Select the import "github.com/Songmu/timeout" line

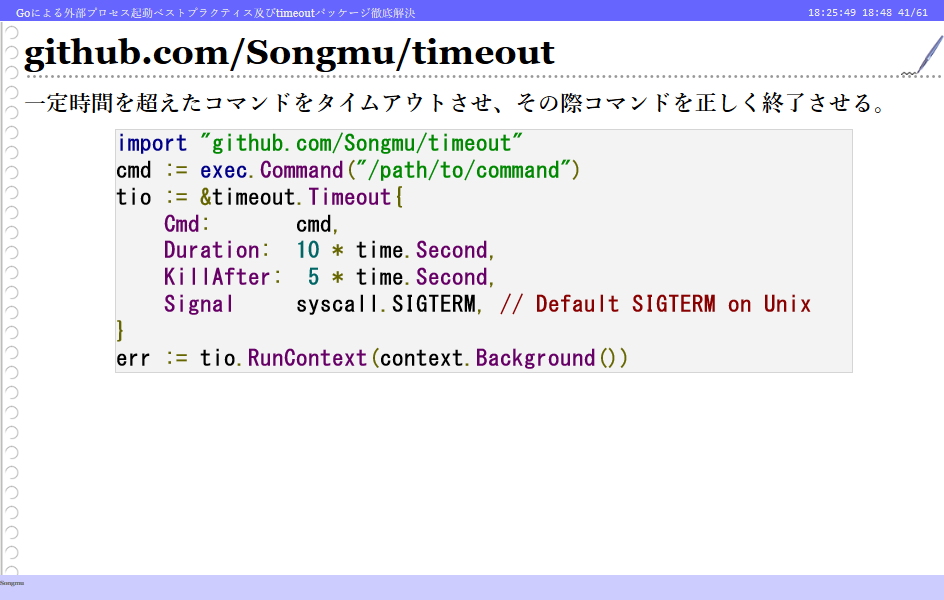(320, 143)
